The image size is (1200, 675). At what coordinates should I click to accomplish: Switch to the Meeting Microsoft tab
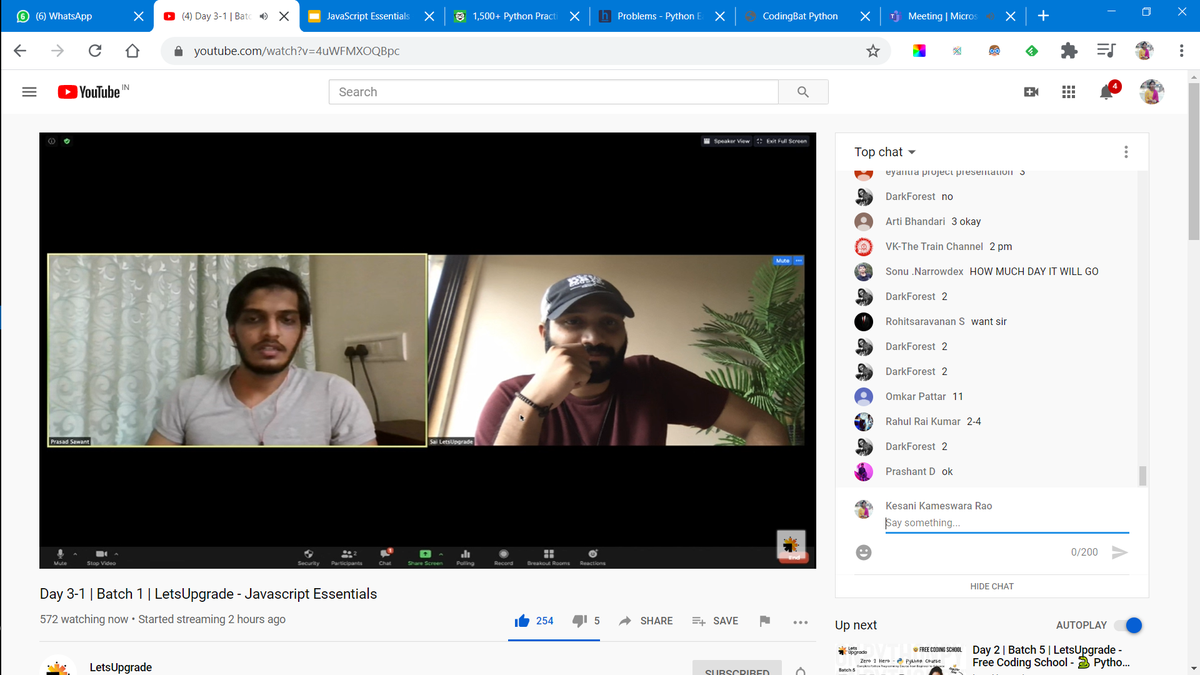coord(951,16)
